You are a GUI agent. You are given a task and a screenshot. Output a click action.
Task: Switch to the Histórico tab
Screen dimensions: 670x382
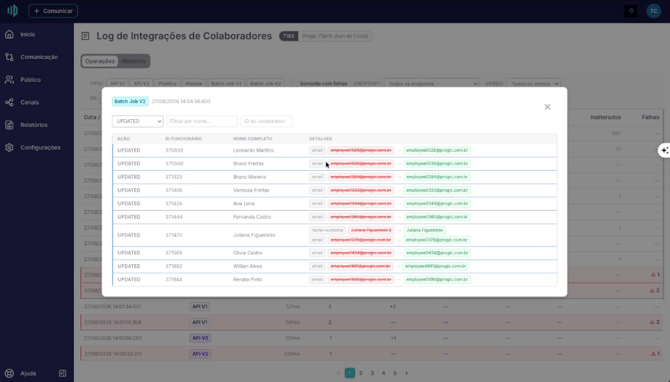click(133, 61)
